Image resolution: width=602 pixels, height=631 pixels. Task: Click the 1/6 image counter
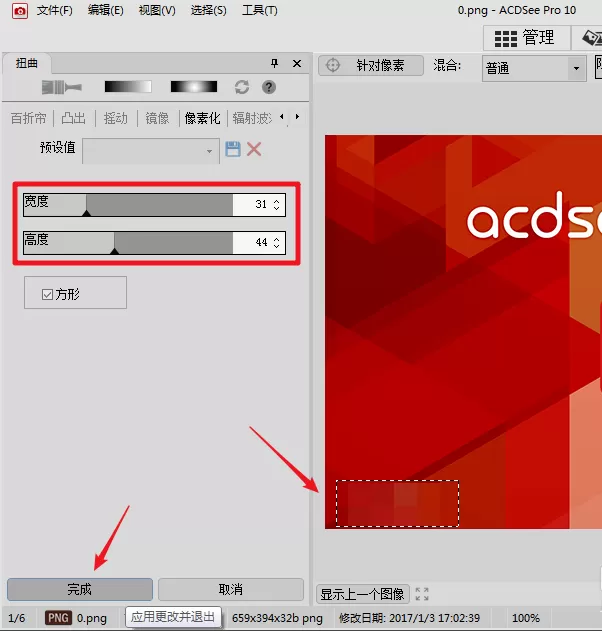tap(16, 618)
